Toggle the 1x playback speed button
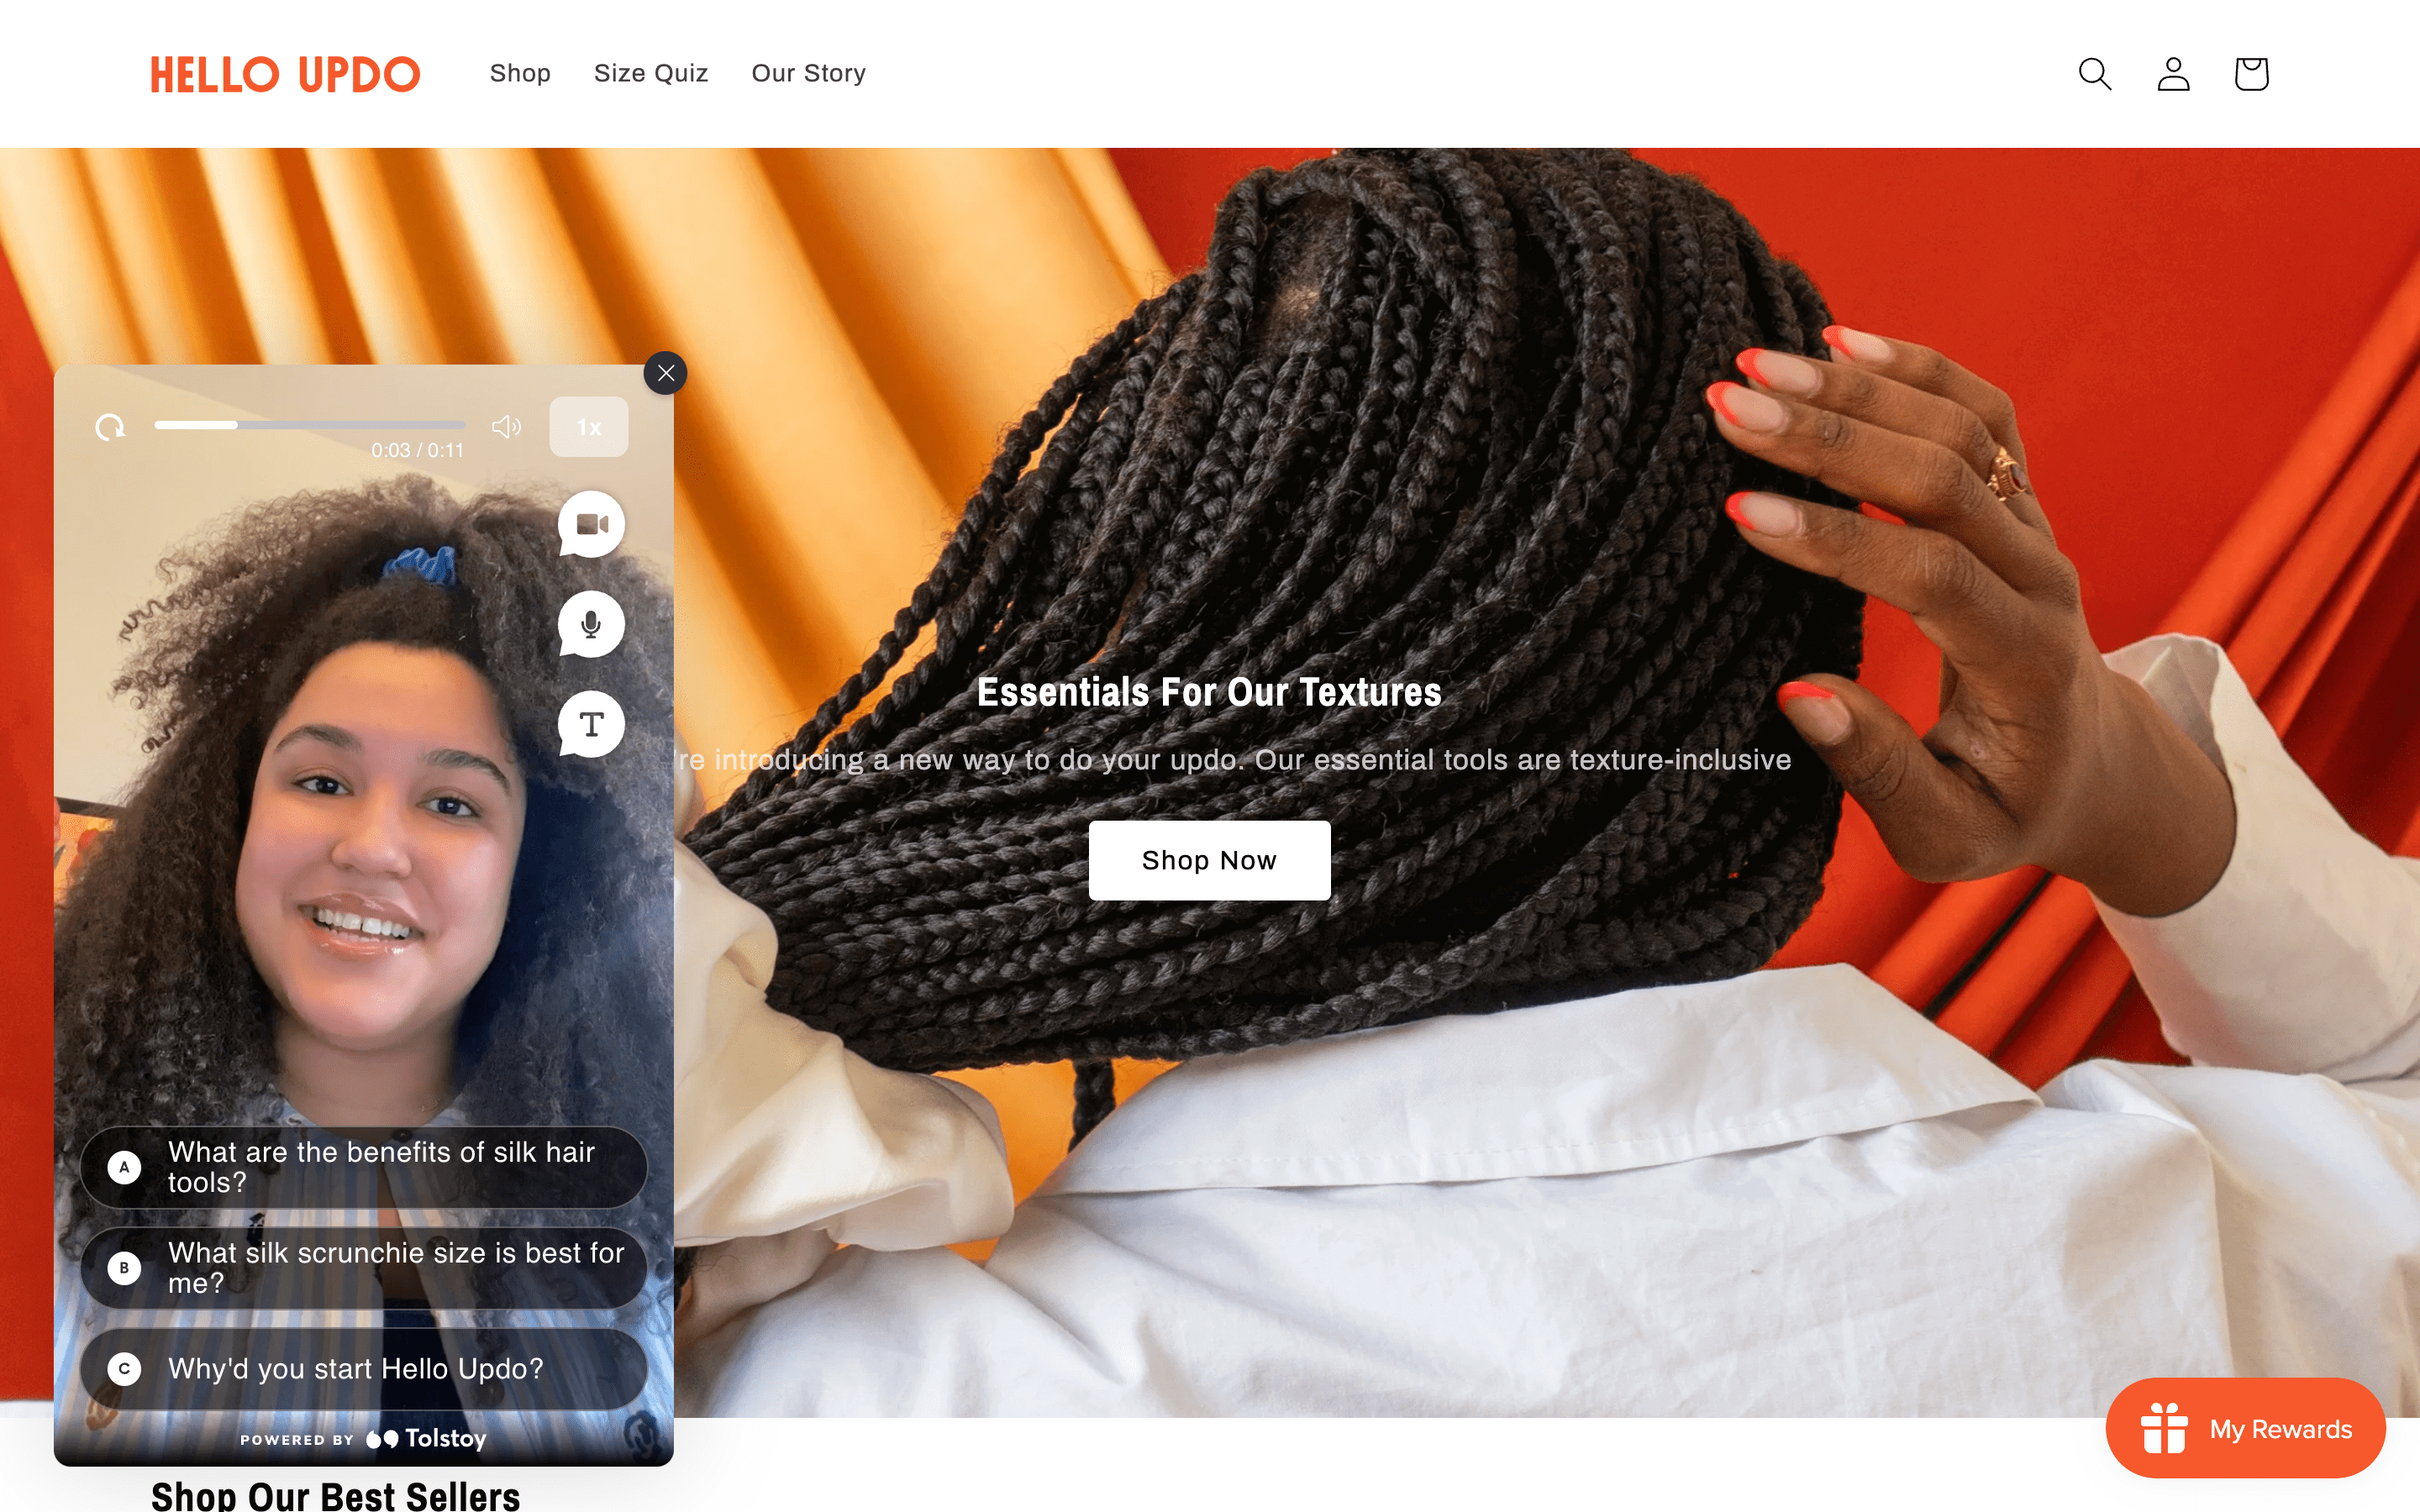2420x1512 pixels. (587, 425)
